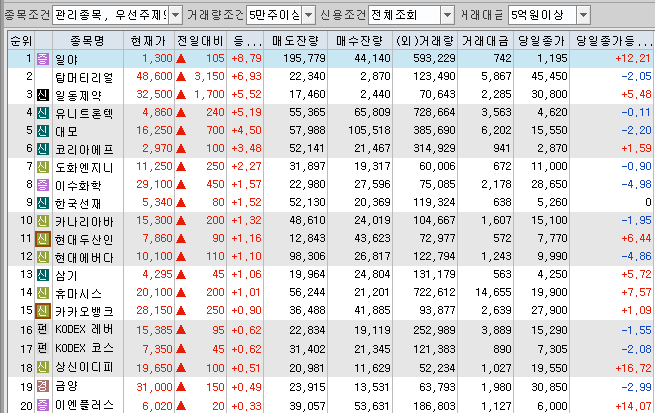
Task: Click the up arrow in 금양 row
Action: [x=181, y=388]
